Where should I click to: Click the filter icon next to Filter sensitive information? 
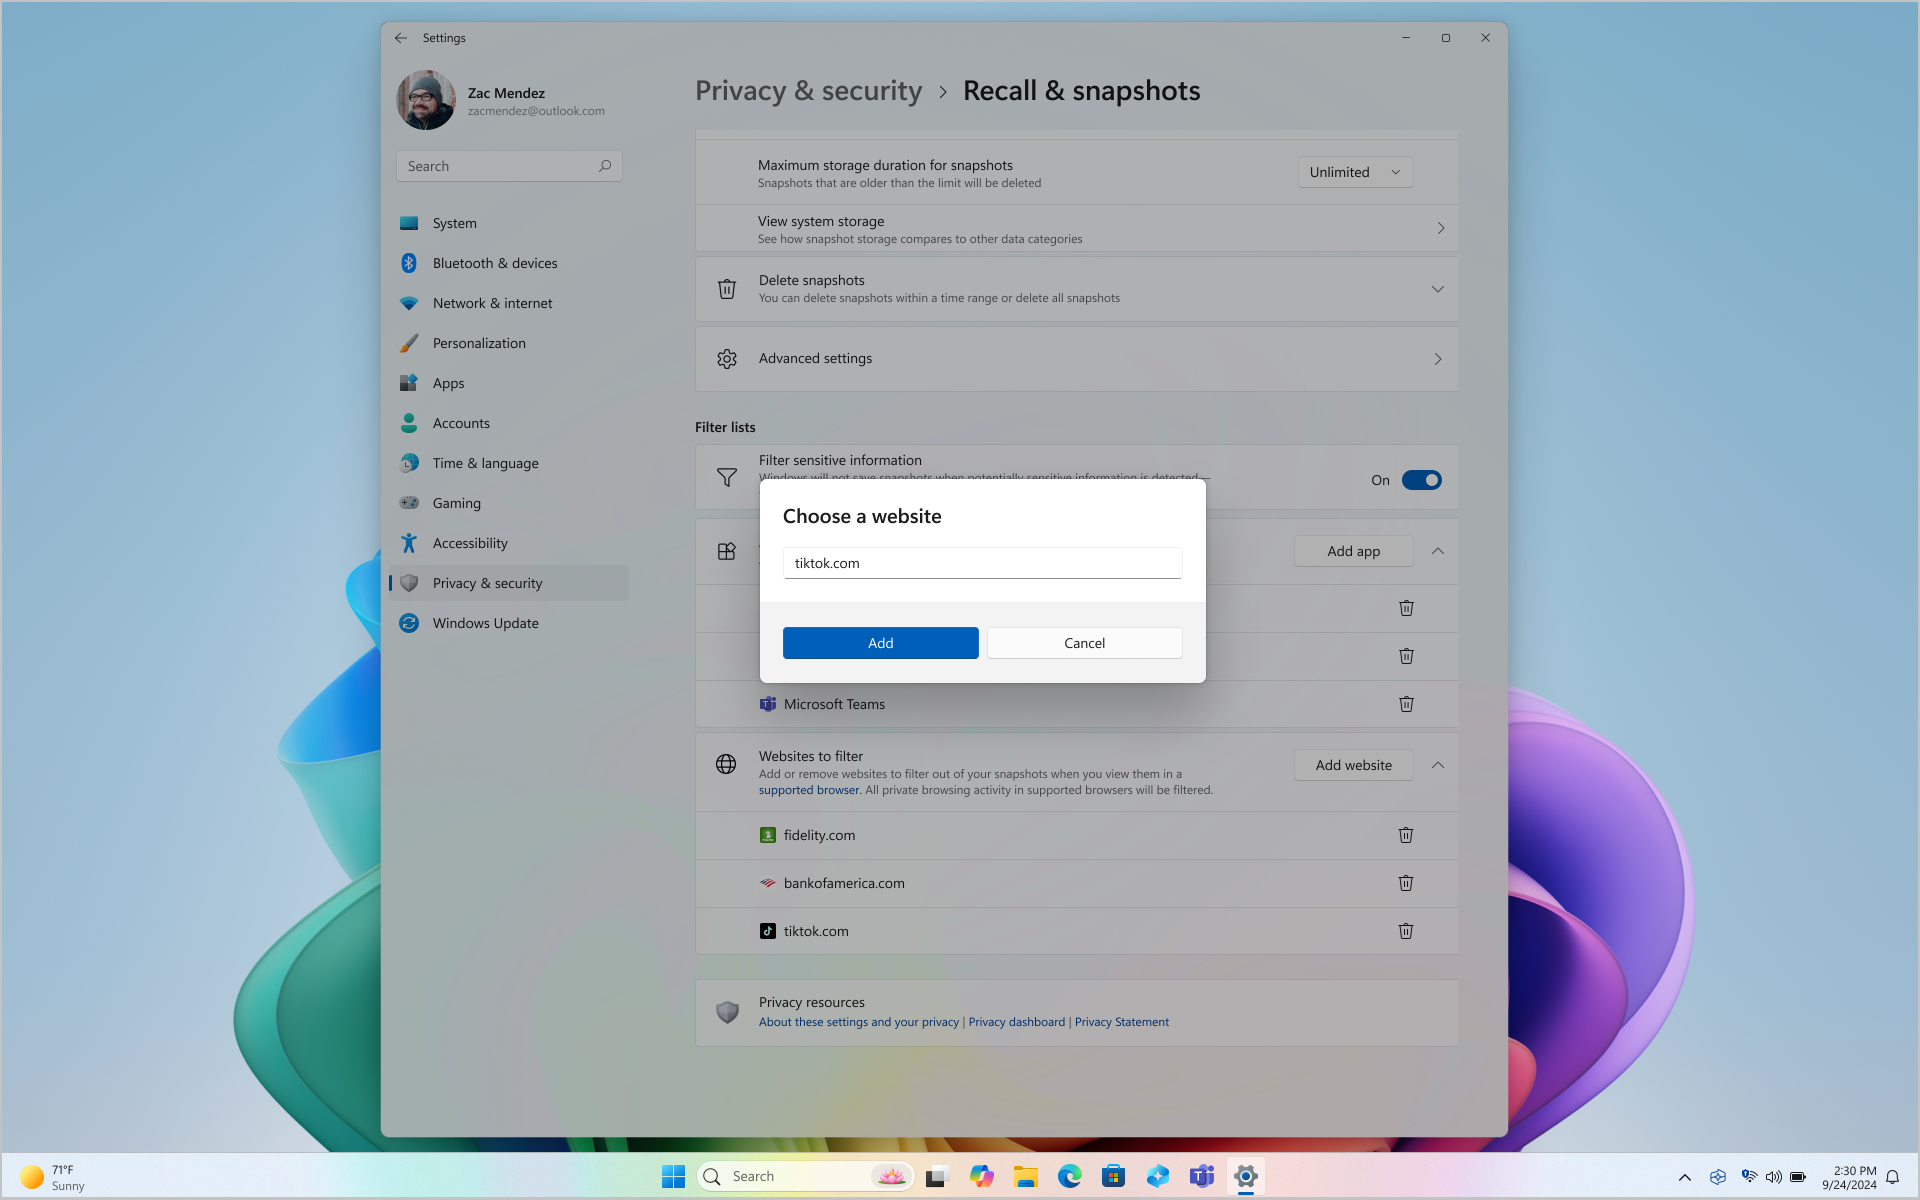(726, 476)
